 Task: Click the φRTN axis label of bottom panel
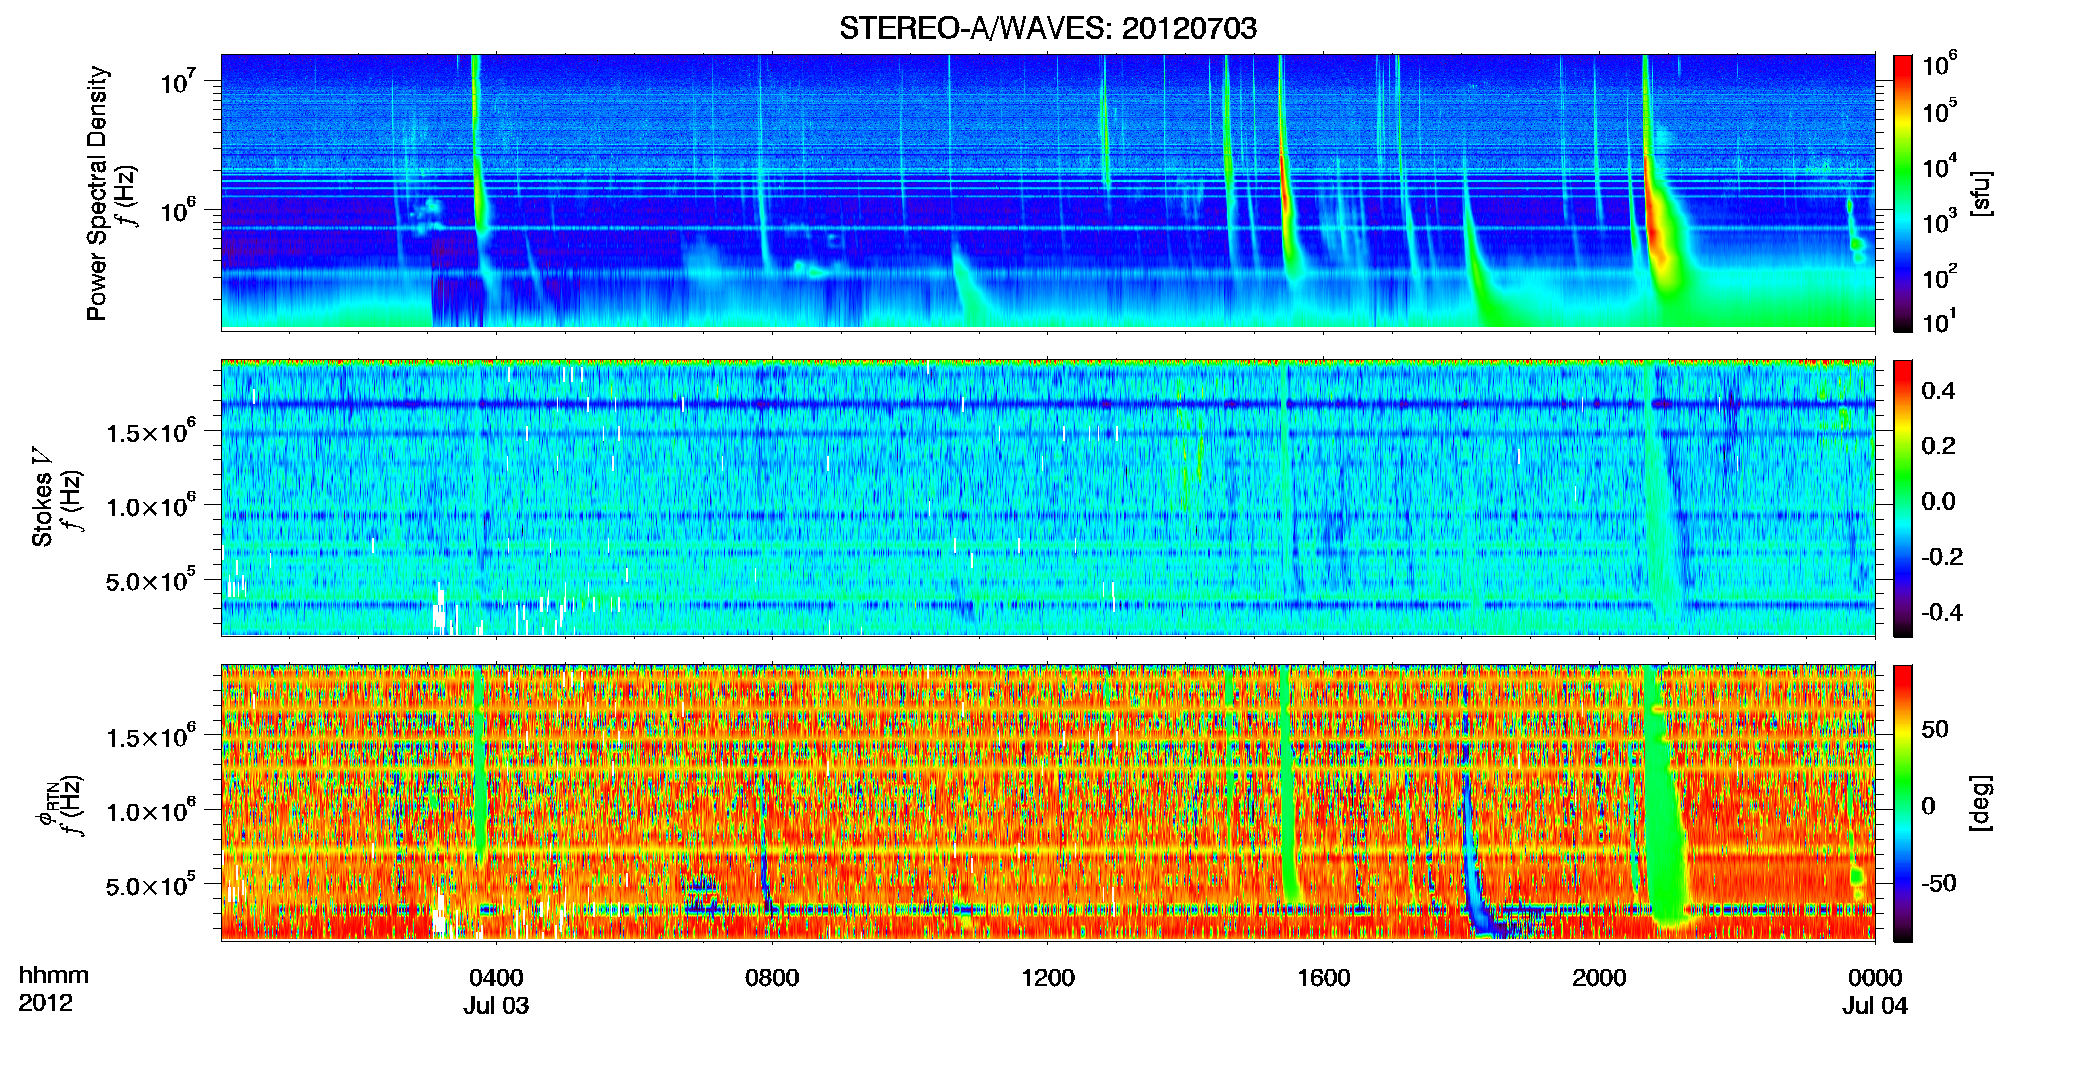point(46,805)
